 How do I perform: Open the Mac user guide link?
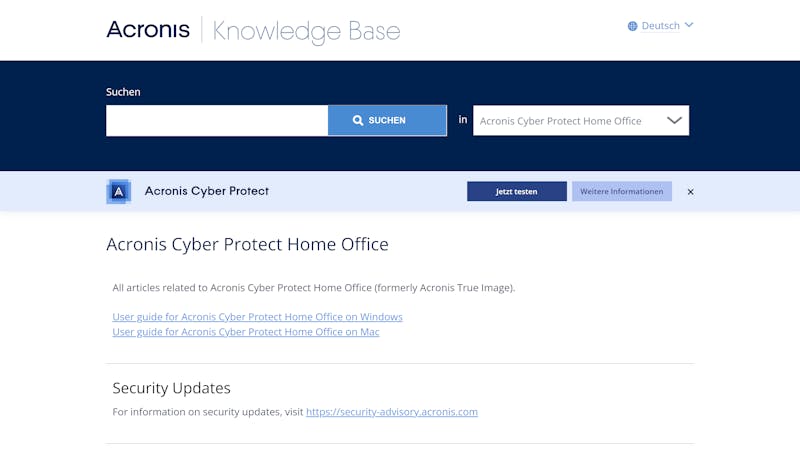pyautogui.click(x=245, y=332)
